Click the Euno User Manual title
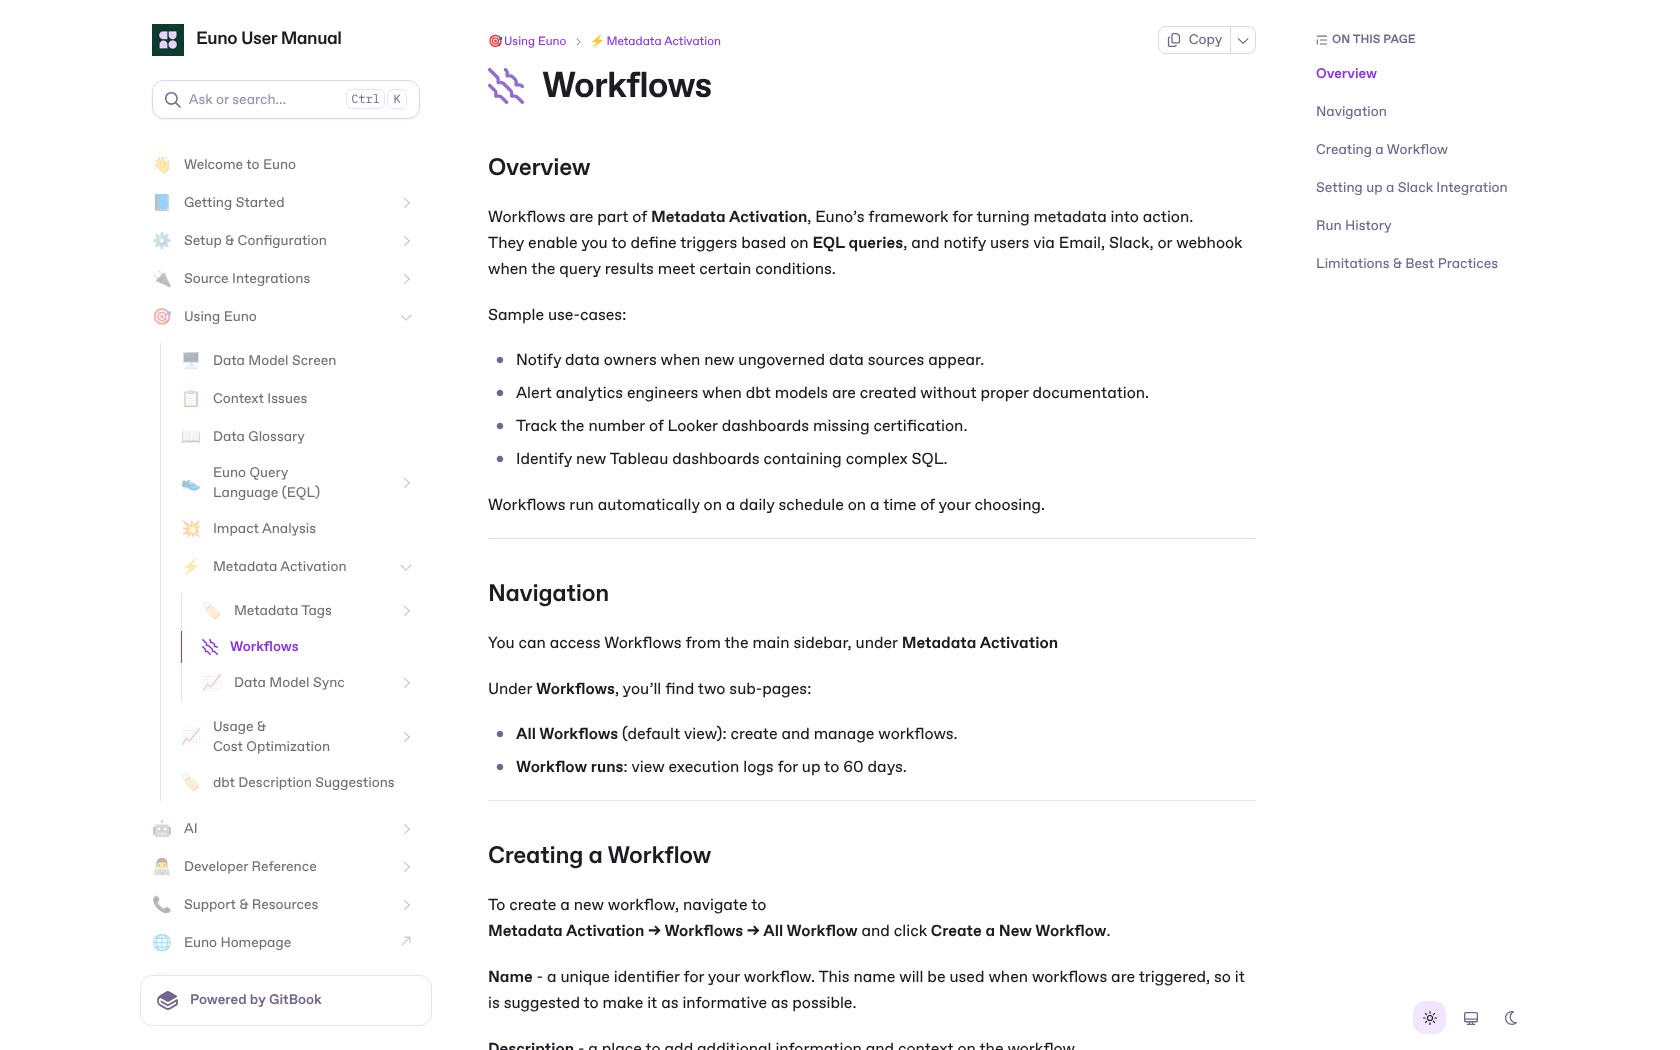Viewport: 1680px width, 1050px height. [269, 39]
